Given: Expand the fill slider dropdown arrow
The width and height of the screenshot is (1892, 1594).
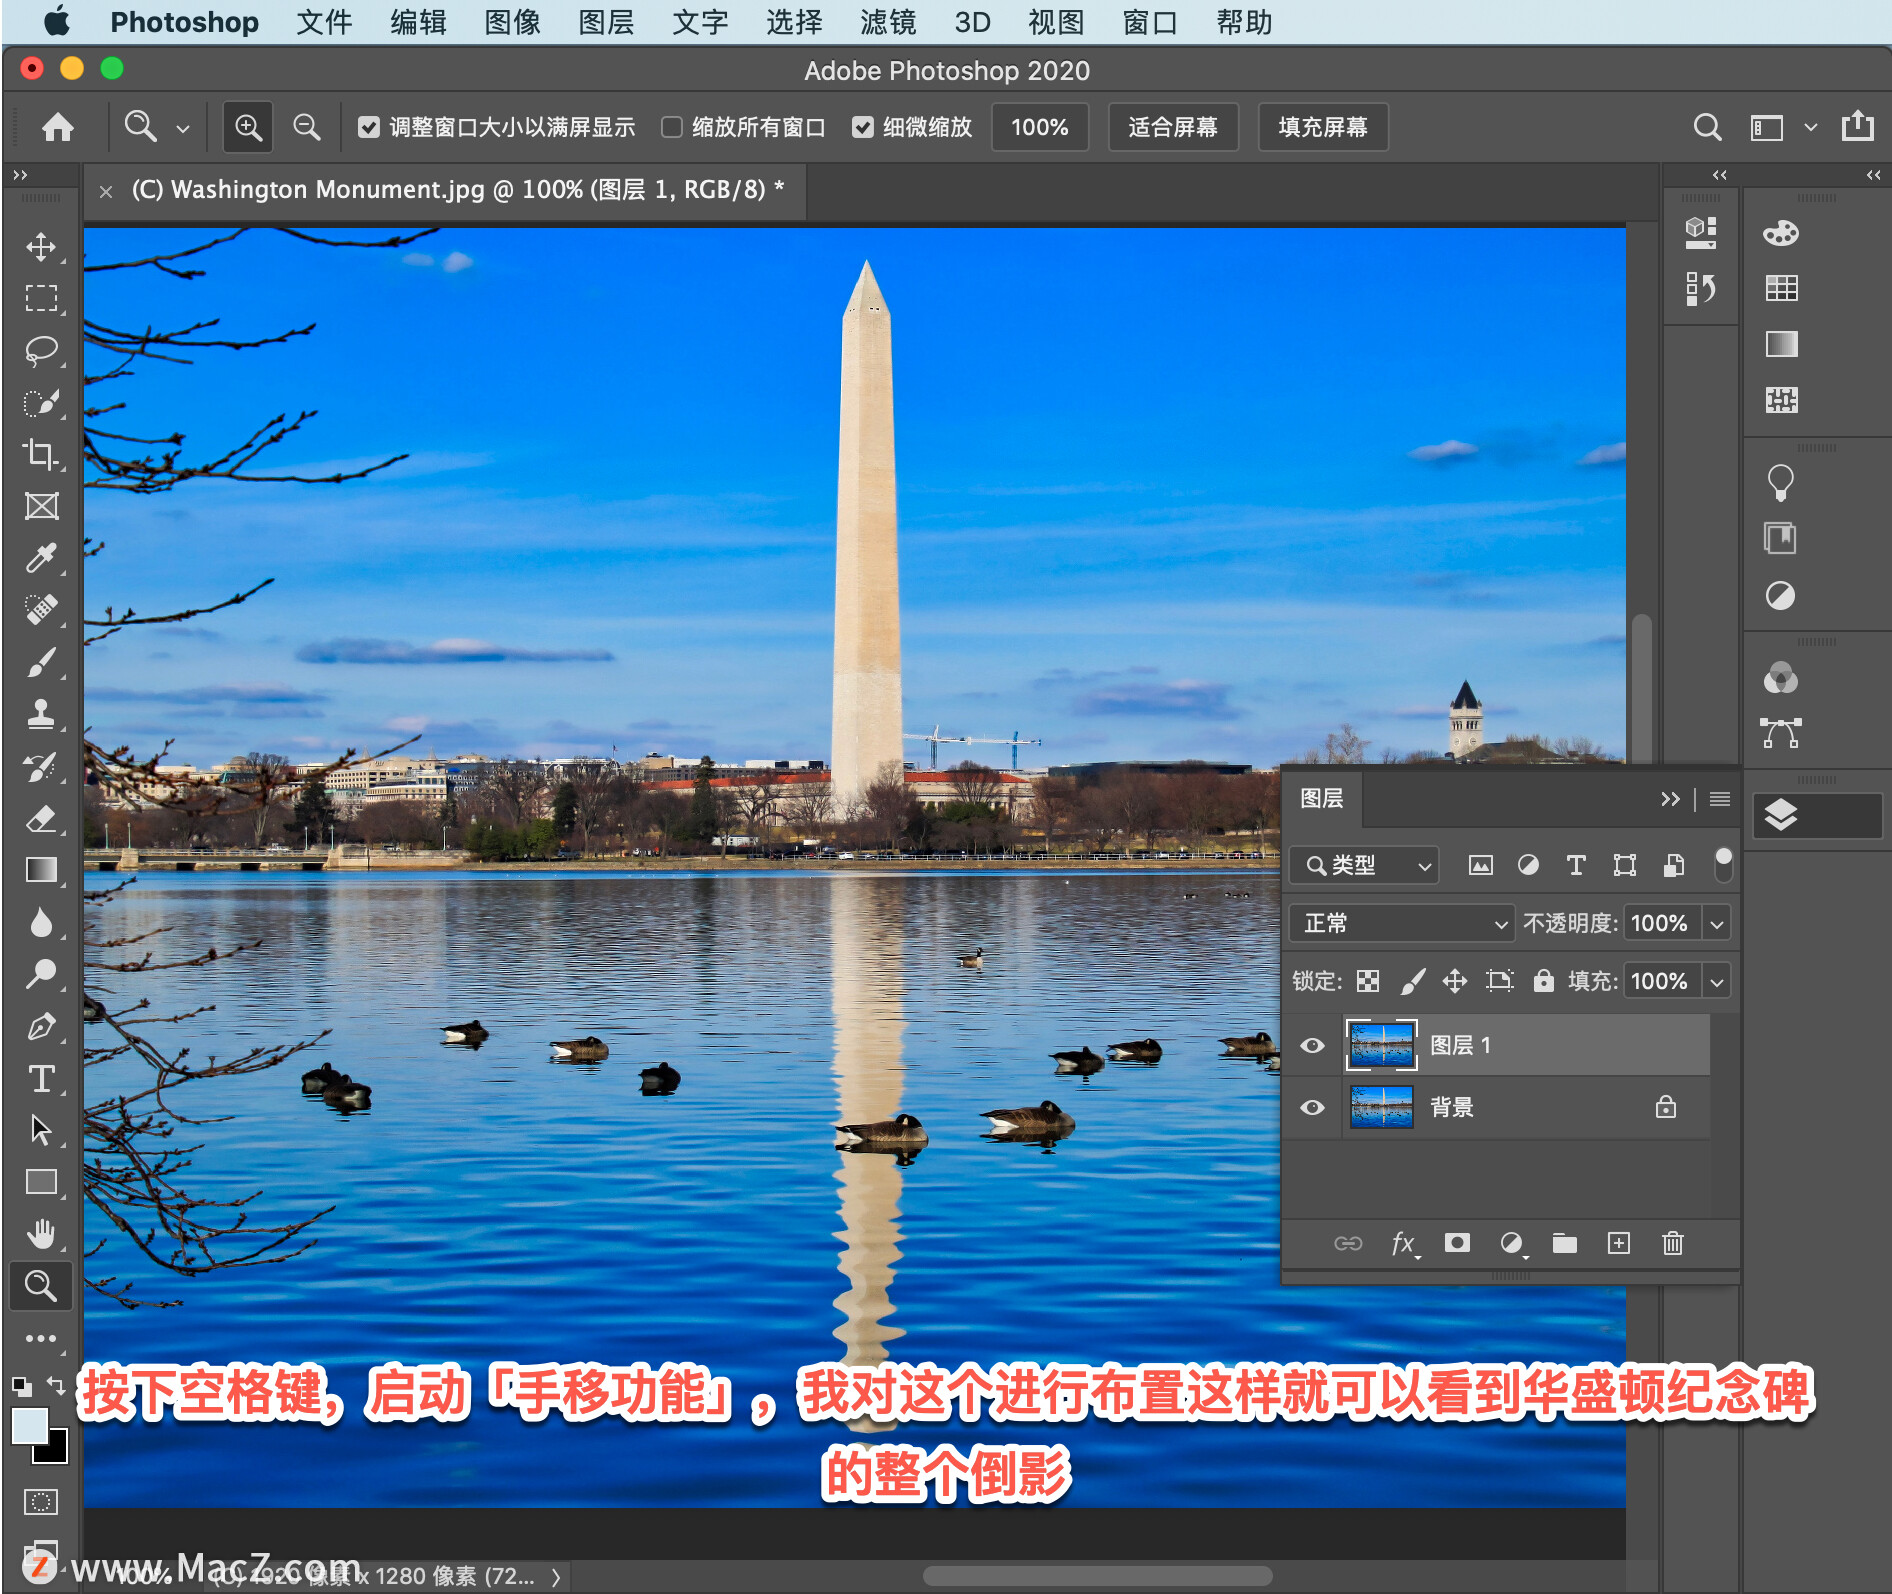Looking at the screenshot, I should (1717, 981).
